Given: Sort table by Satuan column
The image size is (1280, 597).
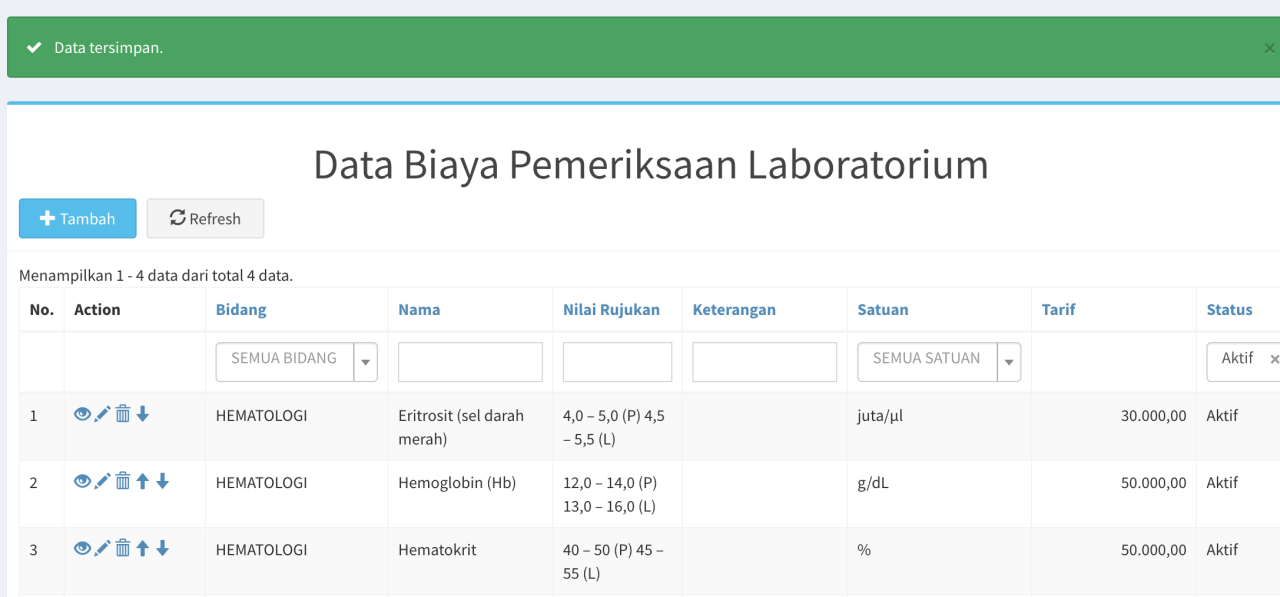Looking at the screenshot, I should click(x=883, y=310).
